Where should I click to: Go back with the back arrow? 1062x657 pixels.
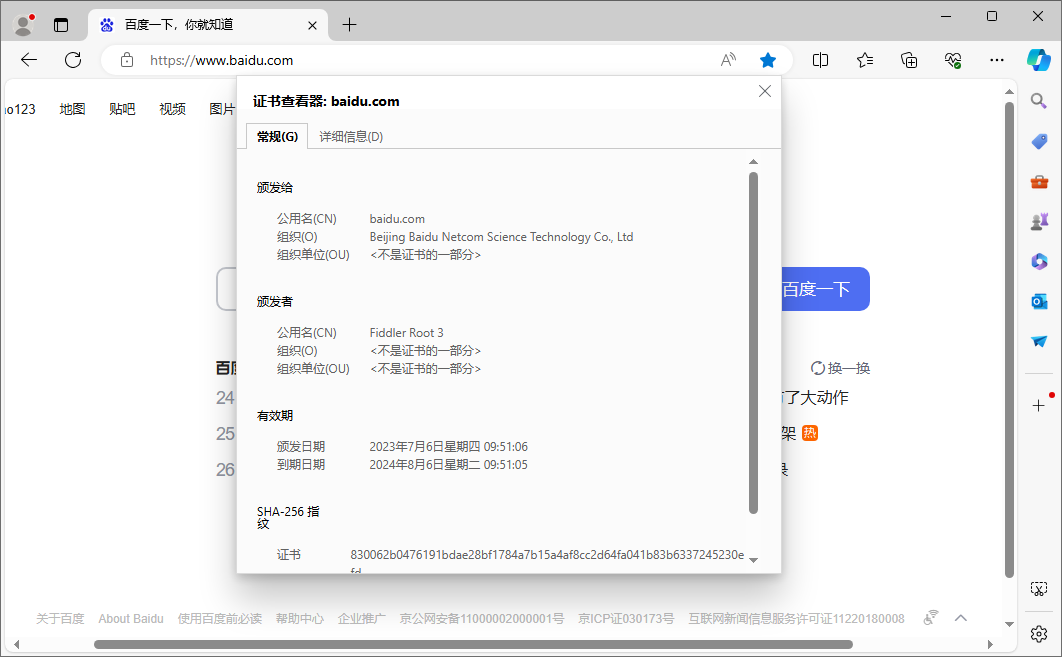tap(28, 60)
